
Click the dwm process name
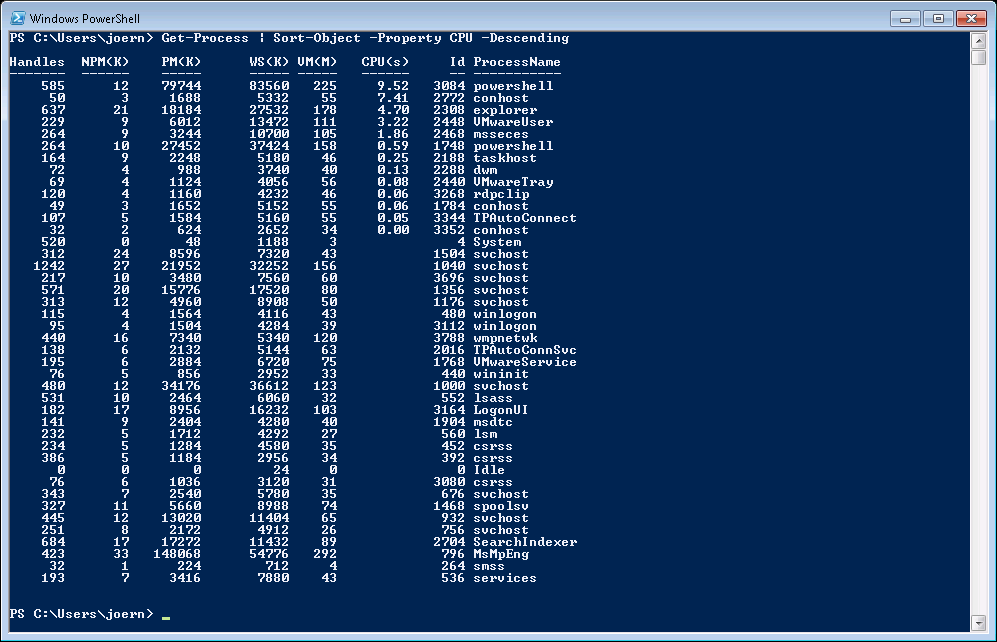coord(485,170)
